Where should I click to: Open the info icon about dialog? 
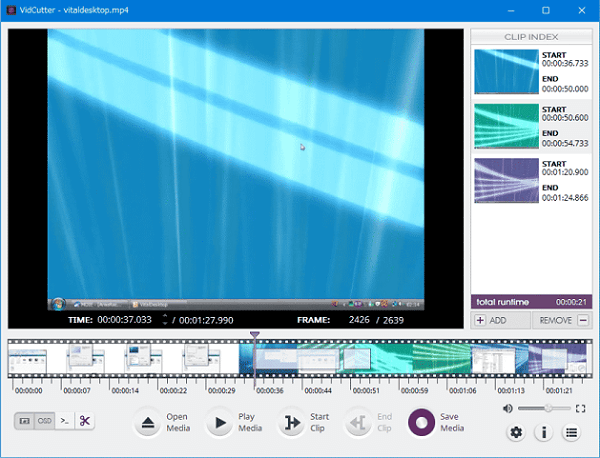(x=544, y=433)
